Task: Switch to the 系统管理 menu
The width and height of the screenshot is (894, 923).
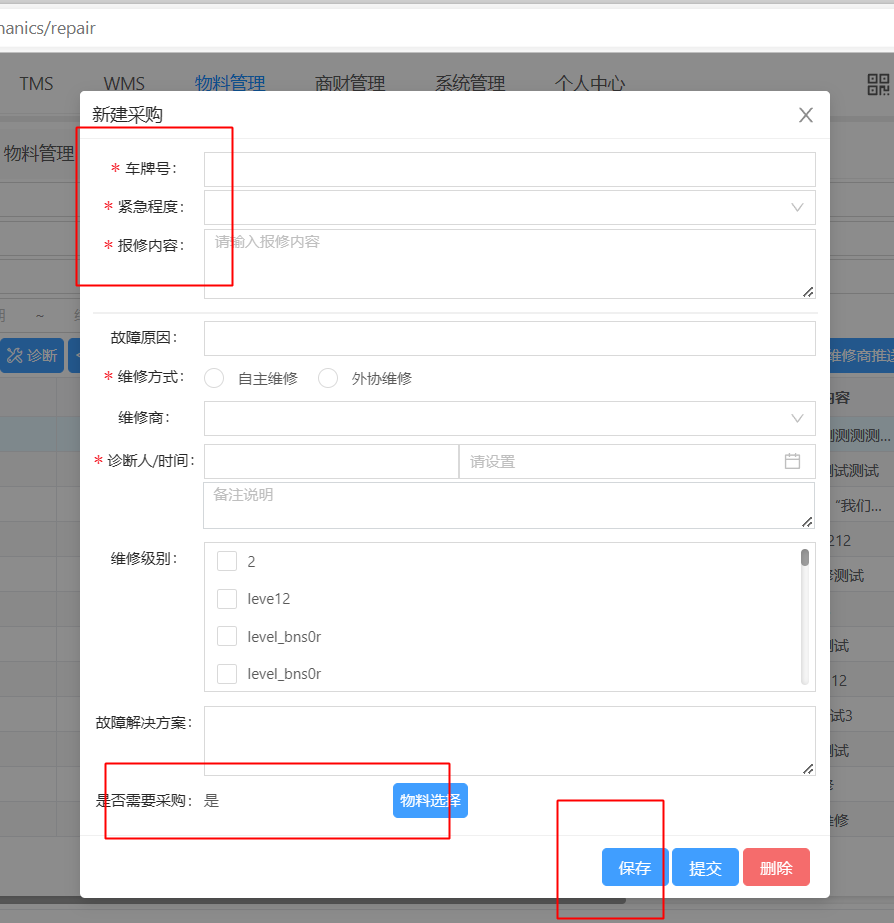Action: click(x=470, y=84)
